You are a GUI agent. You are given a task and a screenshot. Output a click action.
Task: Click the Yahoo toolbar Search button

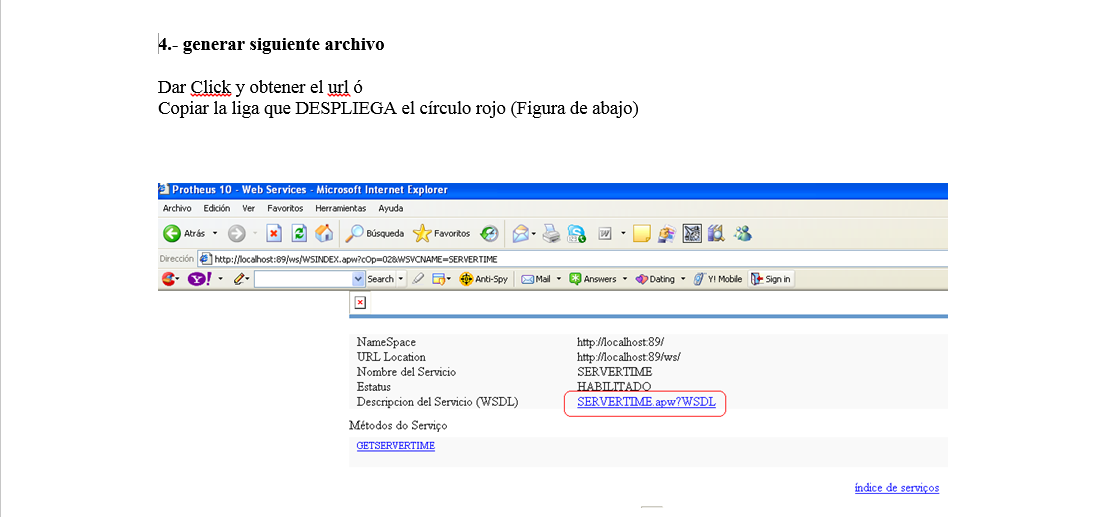[380, 279]
